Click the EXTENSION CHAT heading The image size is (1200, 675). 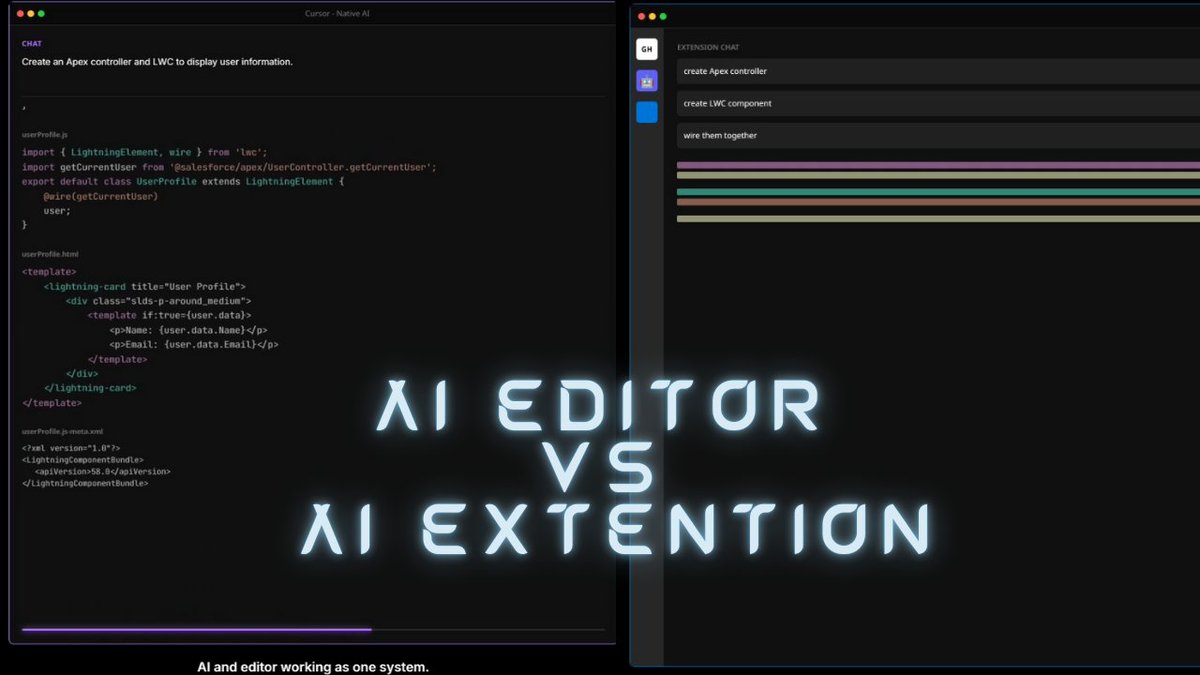point(708,47)
